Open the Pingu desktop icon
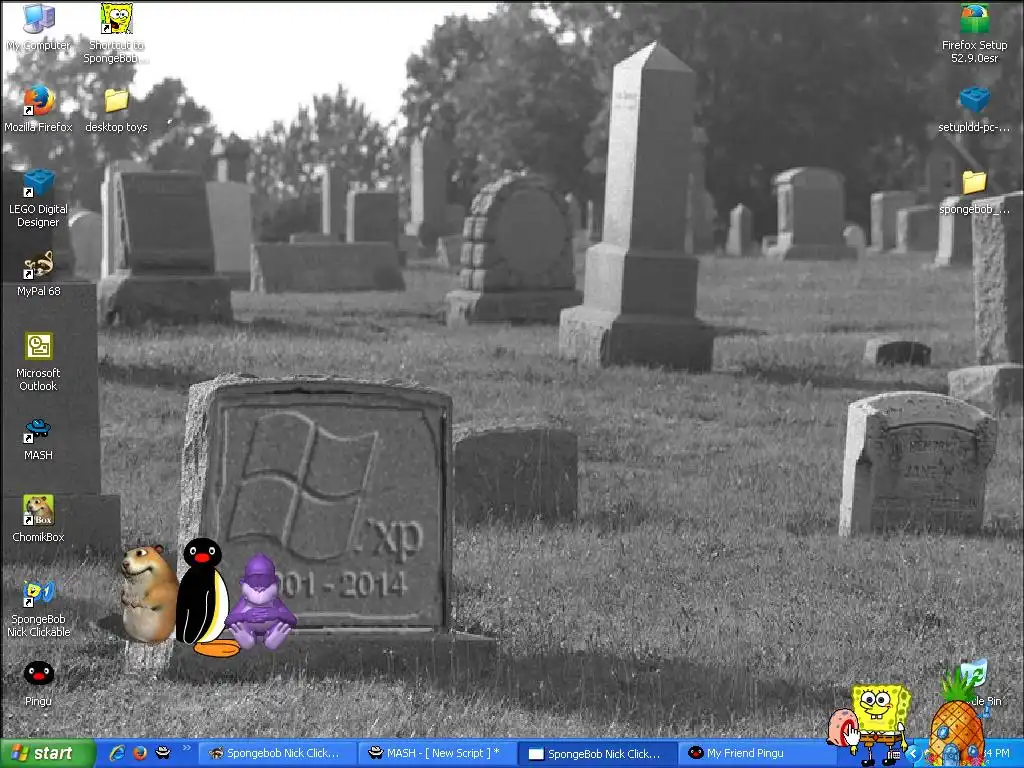 39,683
